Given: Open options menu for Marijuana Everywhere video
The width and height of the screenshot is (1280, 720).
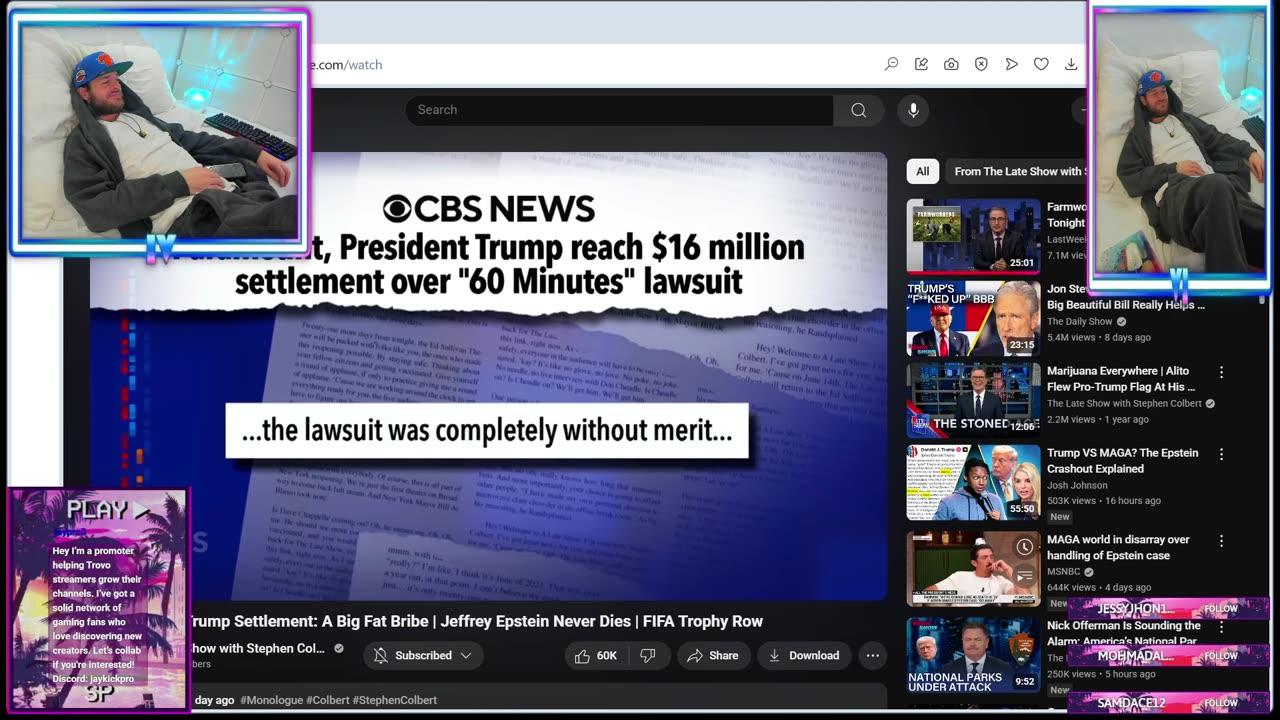Looking at the screenshot, I should (x=1221, y=372).
